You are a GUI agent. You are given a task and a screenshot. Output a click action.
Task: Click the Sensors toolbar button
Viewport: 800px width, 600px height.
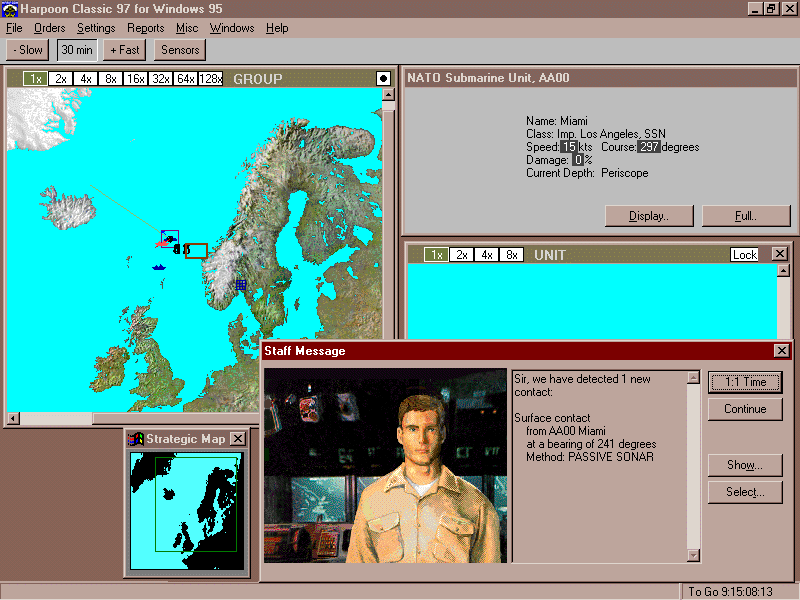[180, 50]
